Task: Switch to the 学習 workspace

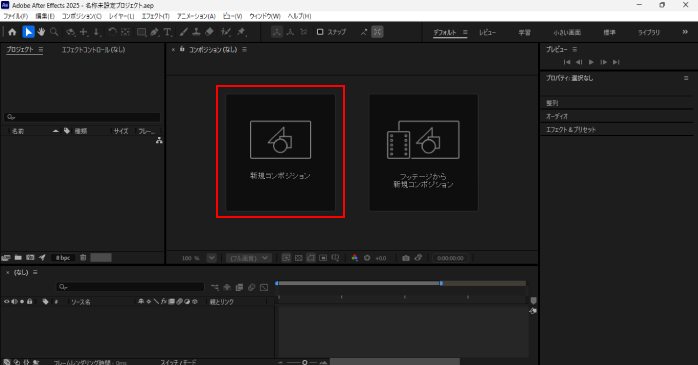Action: [524, 32]
